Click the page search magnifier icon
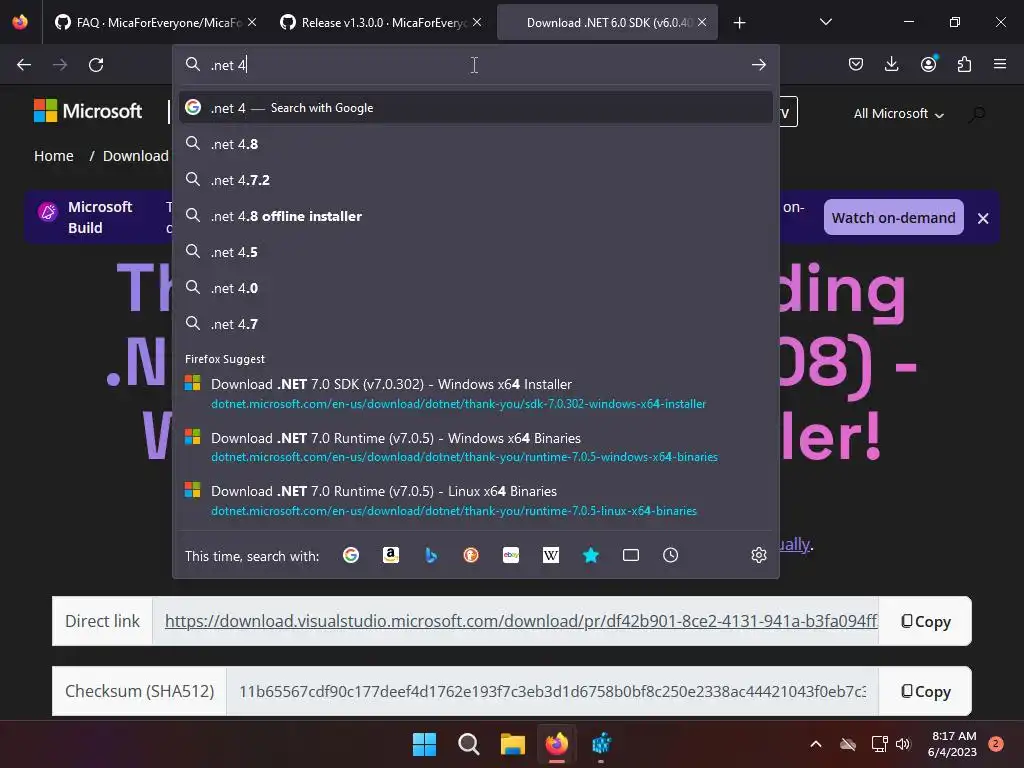 click(x=977, y=114)
